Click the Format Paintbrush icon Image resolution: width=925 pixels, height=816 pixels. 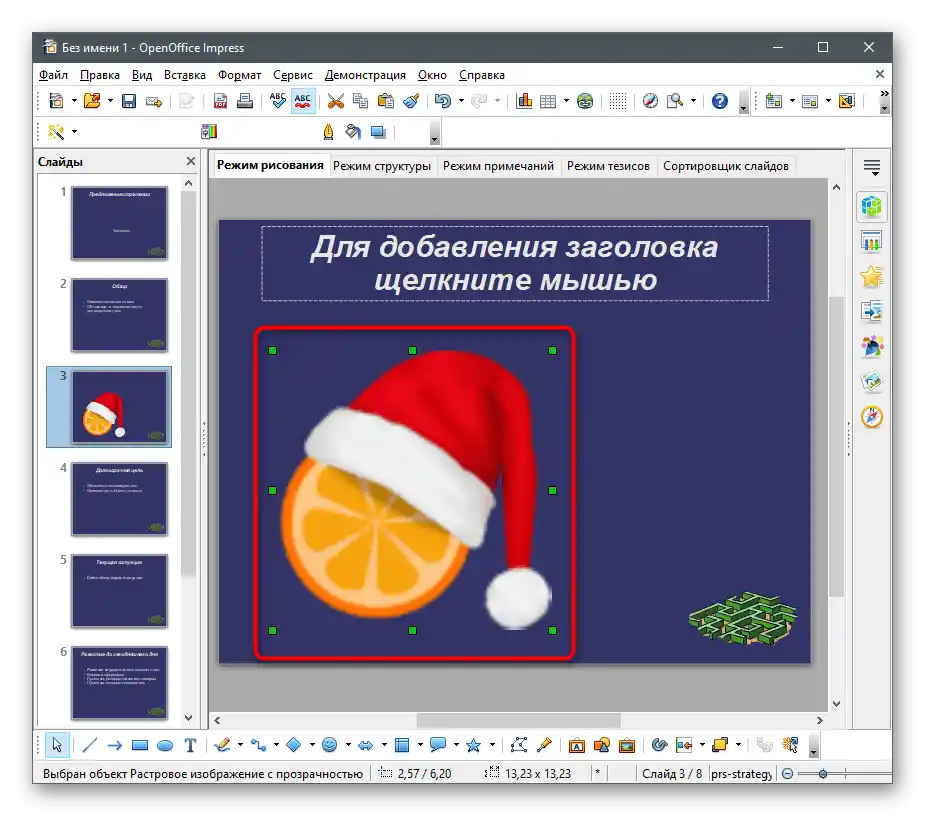pos(411,101)
